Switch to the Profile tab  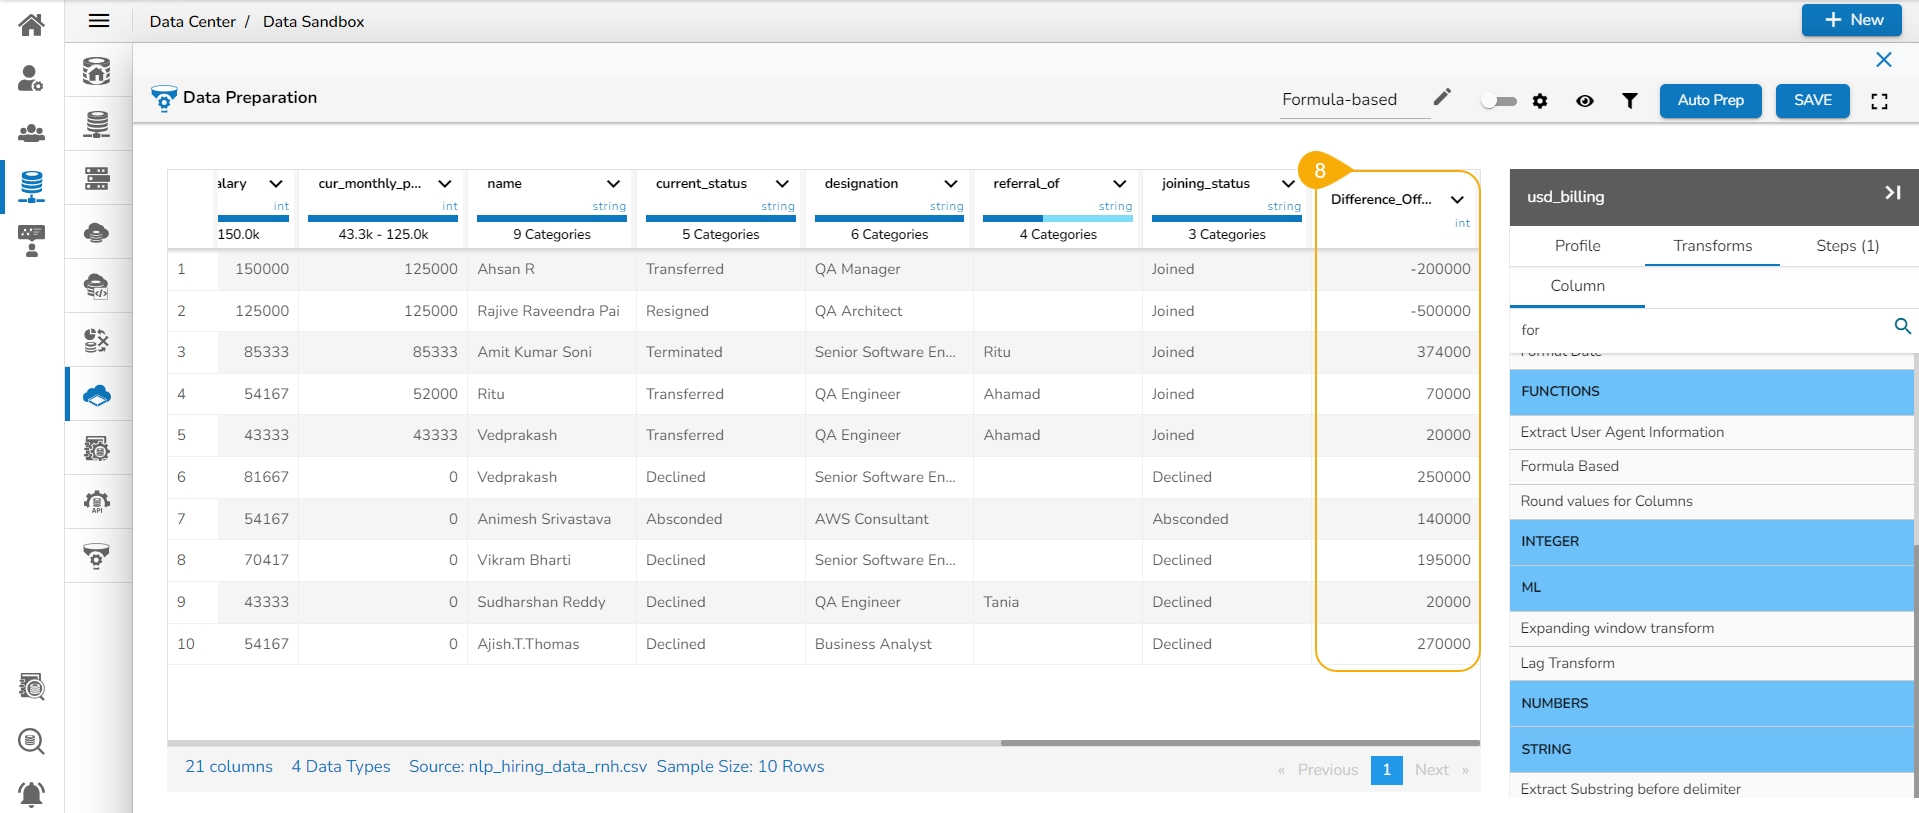pyautogui.click(x=1577, y=246)
